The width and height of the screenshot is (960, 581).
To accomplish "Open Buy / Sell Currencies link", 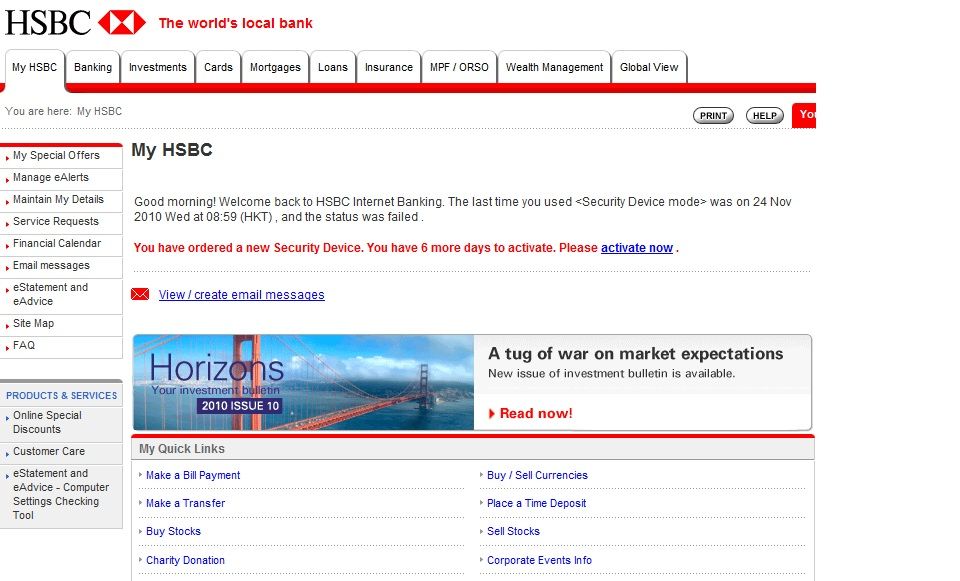I will coord(538,475).
